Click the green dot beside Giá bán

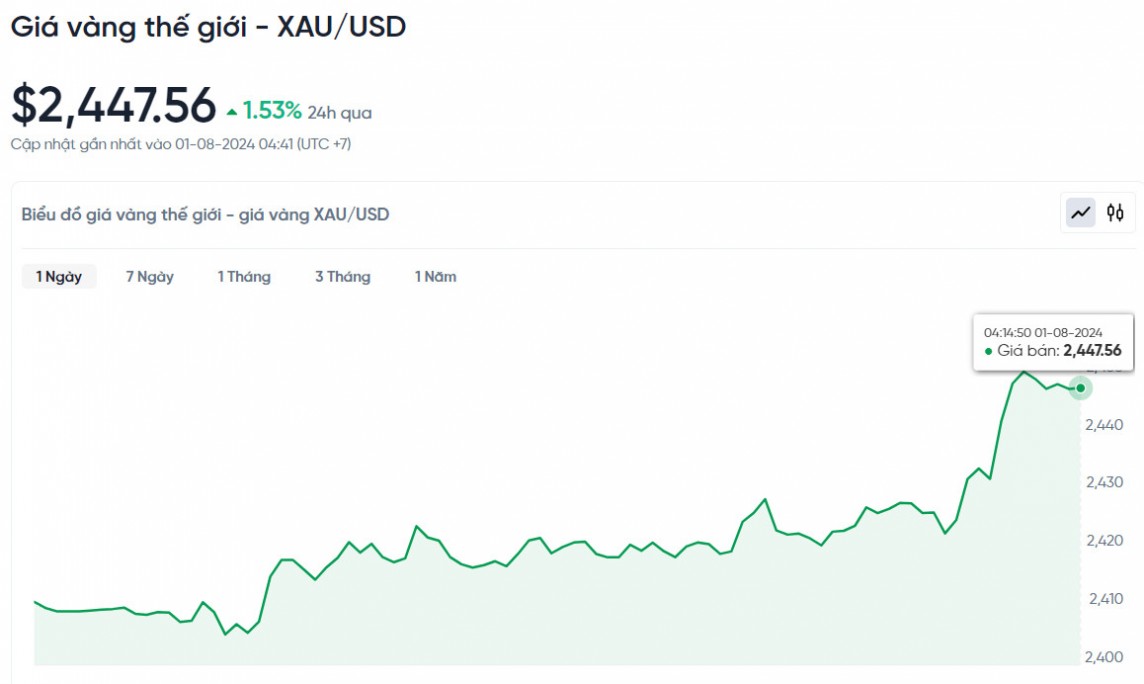(x=989, y=351)
